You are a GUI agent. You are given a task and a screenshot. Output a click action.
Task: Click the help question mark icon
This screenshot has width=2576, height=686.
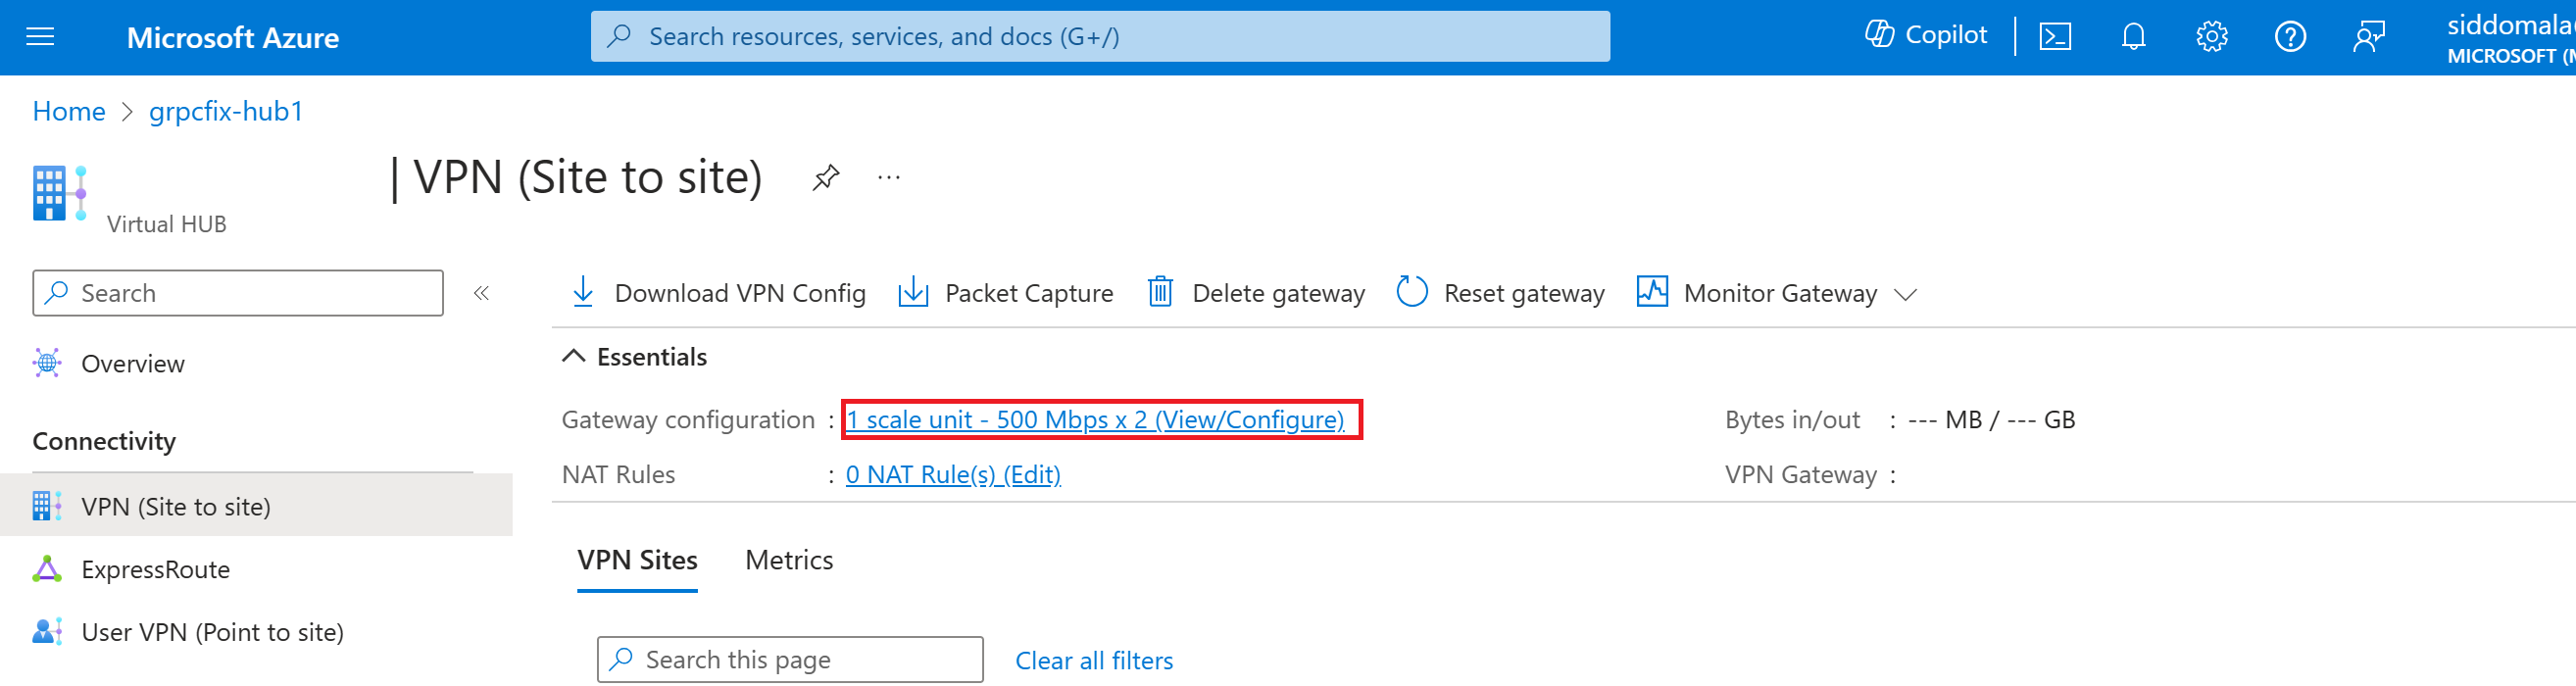click(2290, 37)
